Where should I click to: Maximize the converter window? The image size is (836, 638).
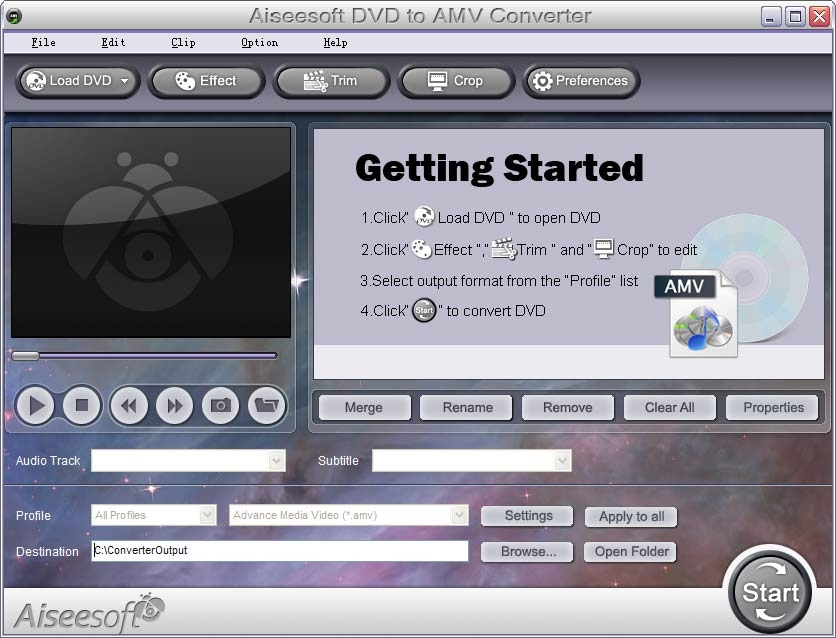pyautogui.click(x=795, y=17)
